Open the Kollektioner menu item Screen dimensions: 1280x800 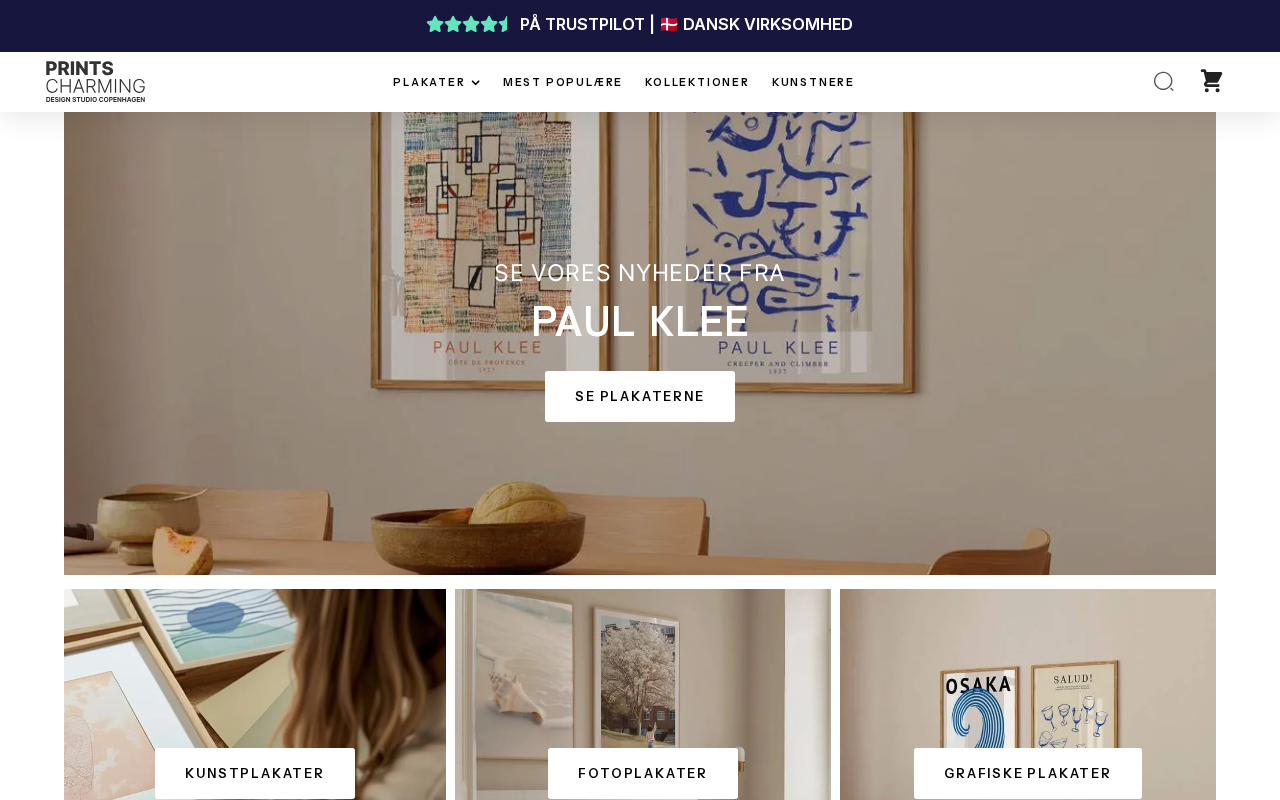click(x=697, y=82)
